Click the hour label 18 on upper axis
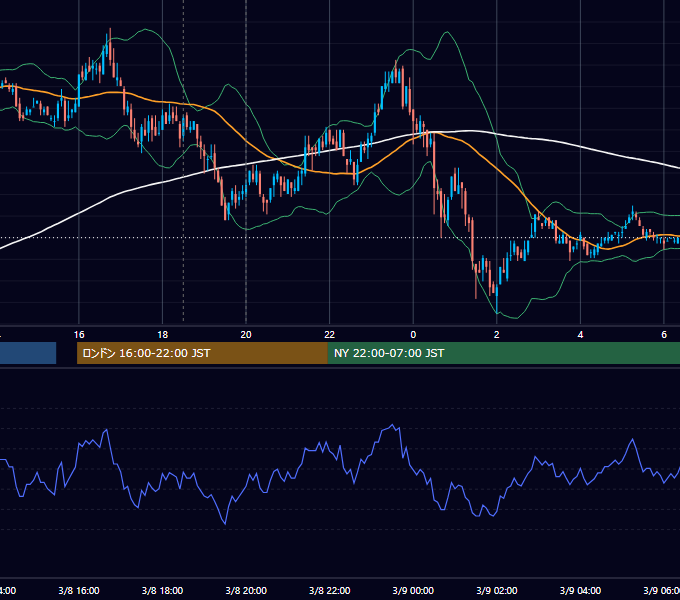 162,335
